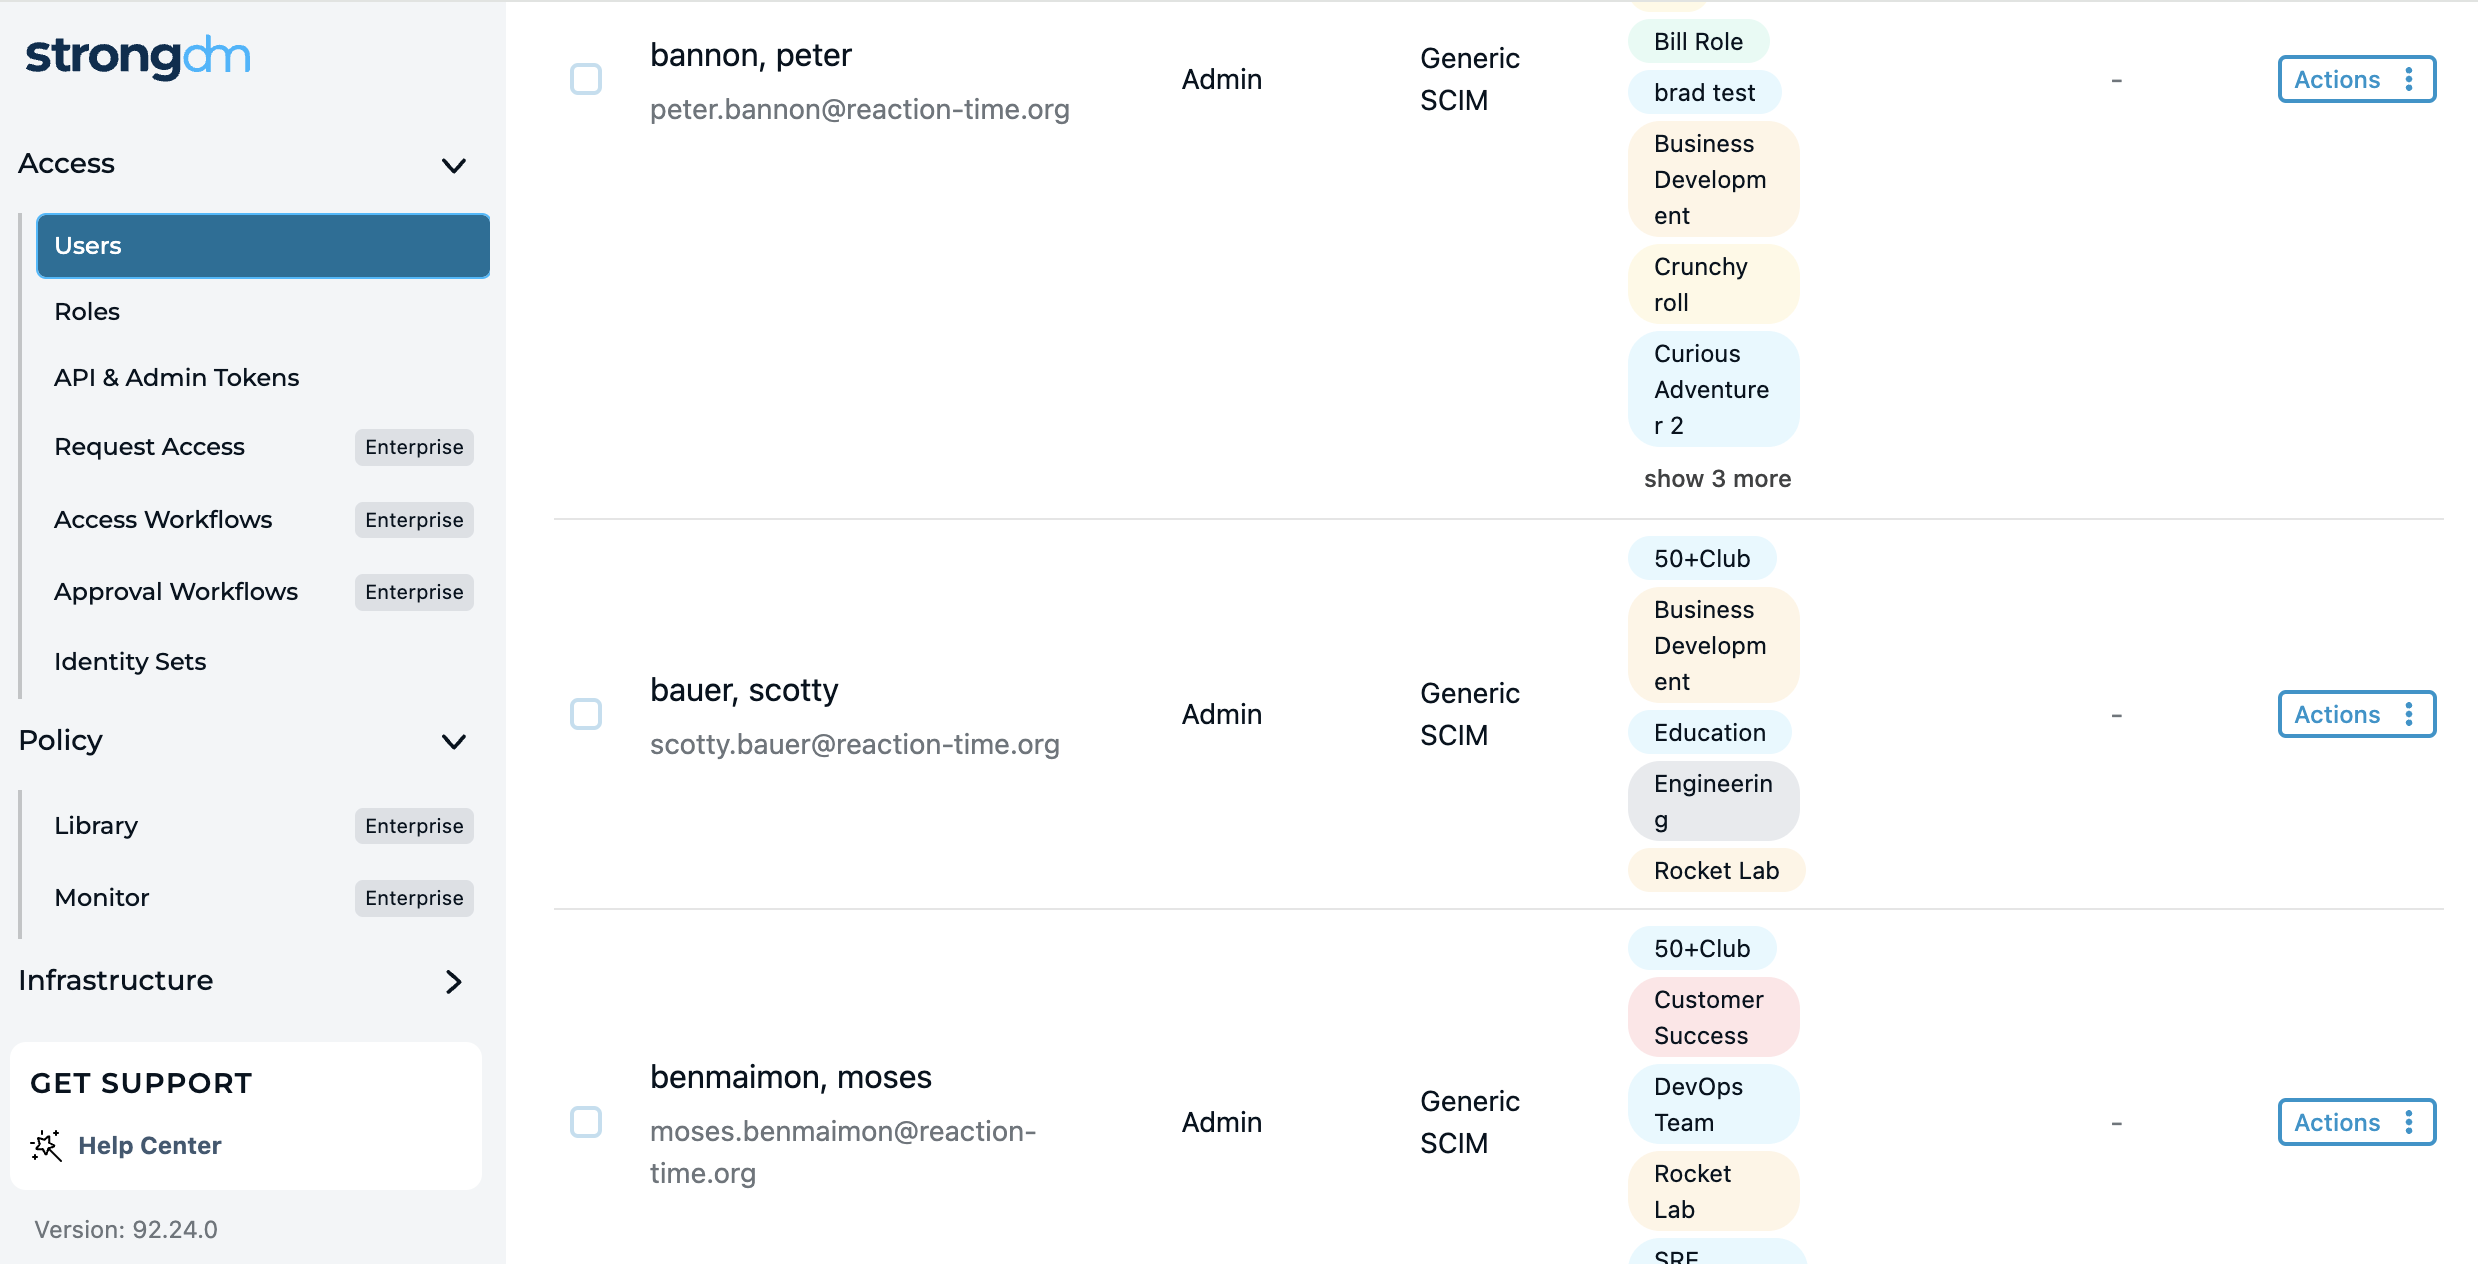Image resolution: width=2478 pixels, height=1264 pixels.
Task: Select the checkbox for bauer, scotty
Action: pos(586,714)
